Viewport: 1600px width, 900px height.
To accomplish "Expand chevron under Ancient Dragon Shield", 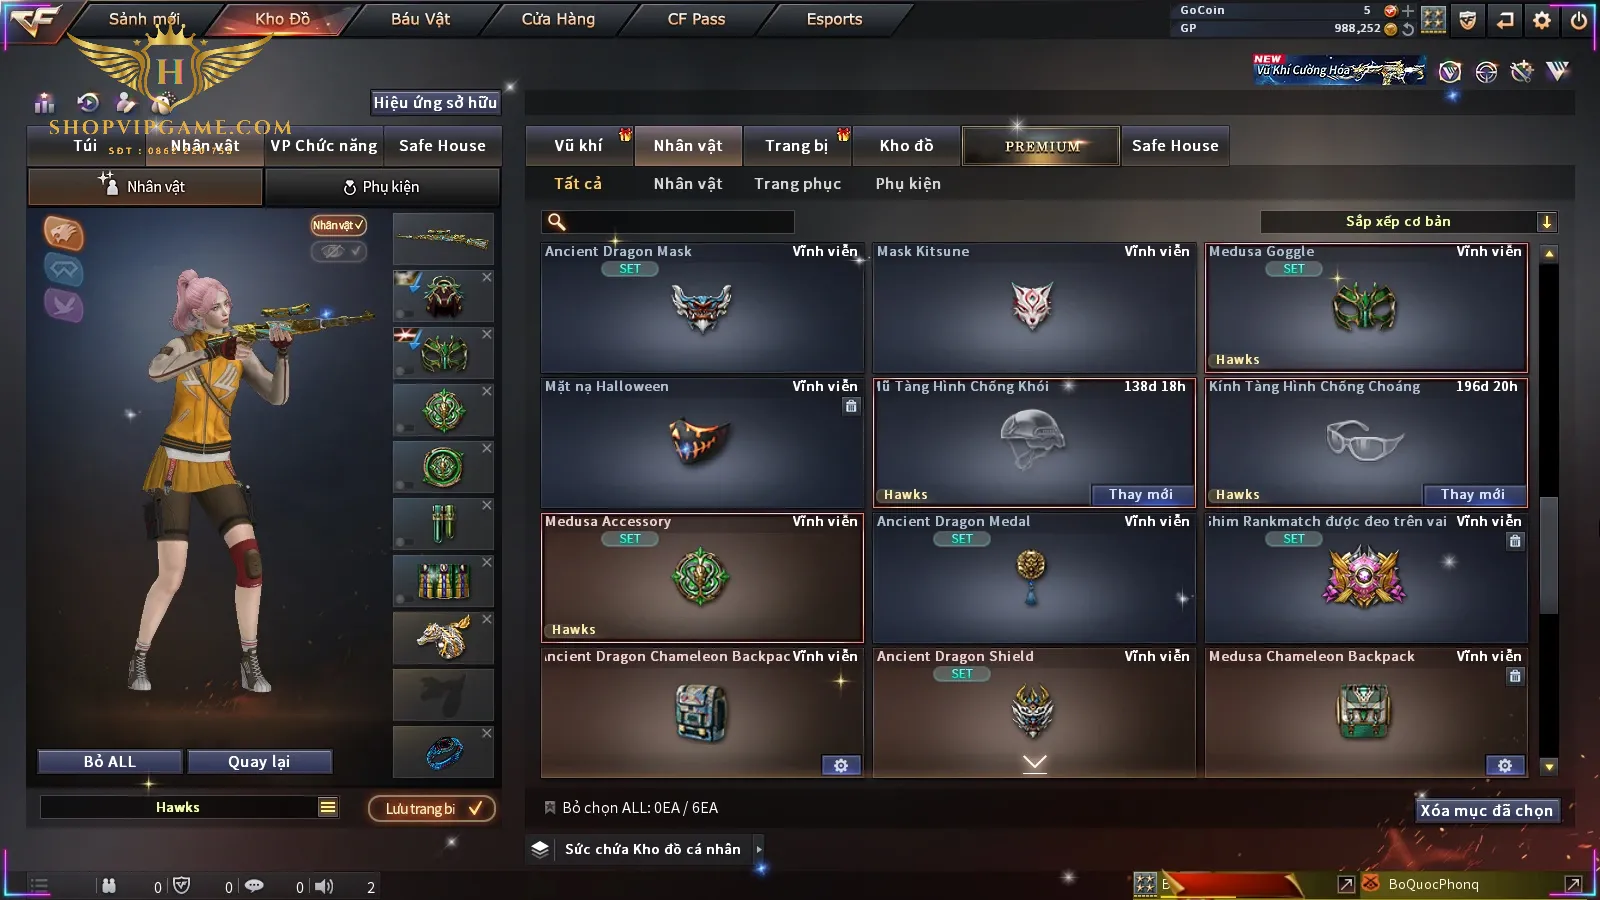I will (1035, 763).
